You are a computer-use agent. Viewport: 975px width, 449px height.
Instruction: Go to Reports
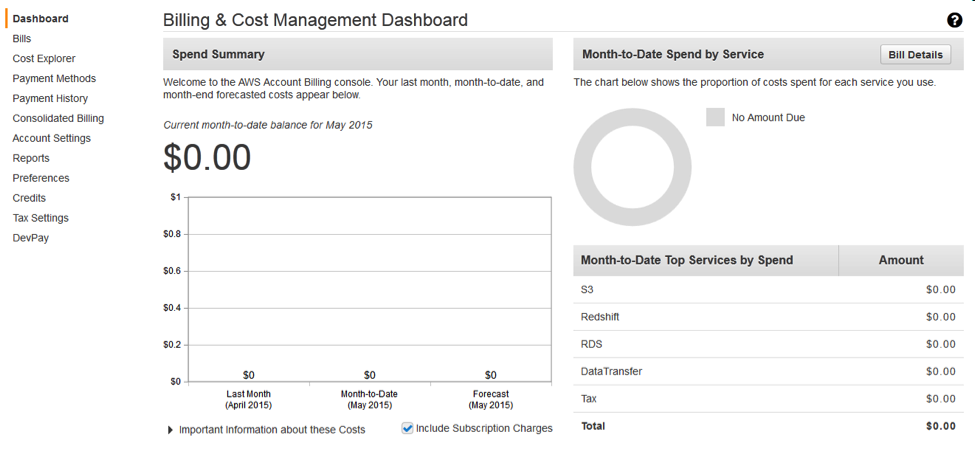[31, 158]
